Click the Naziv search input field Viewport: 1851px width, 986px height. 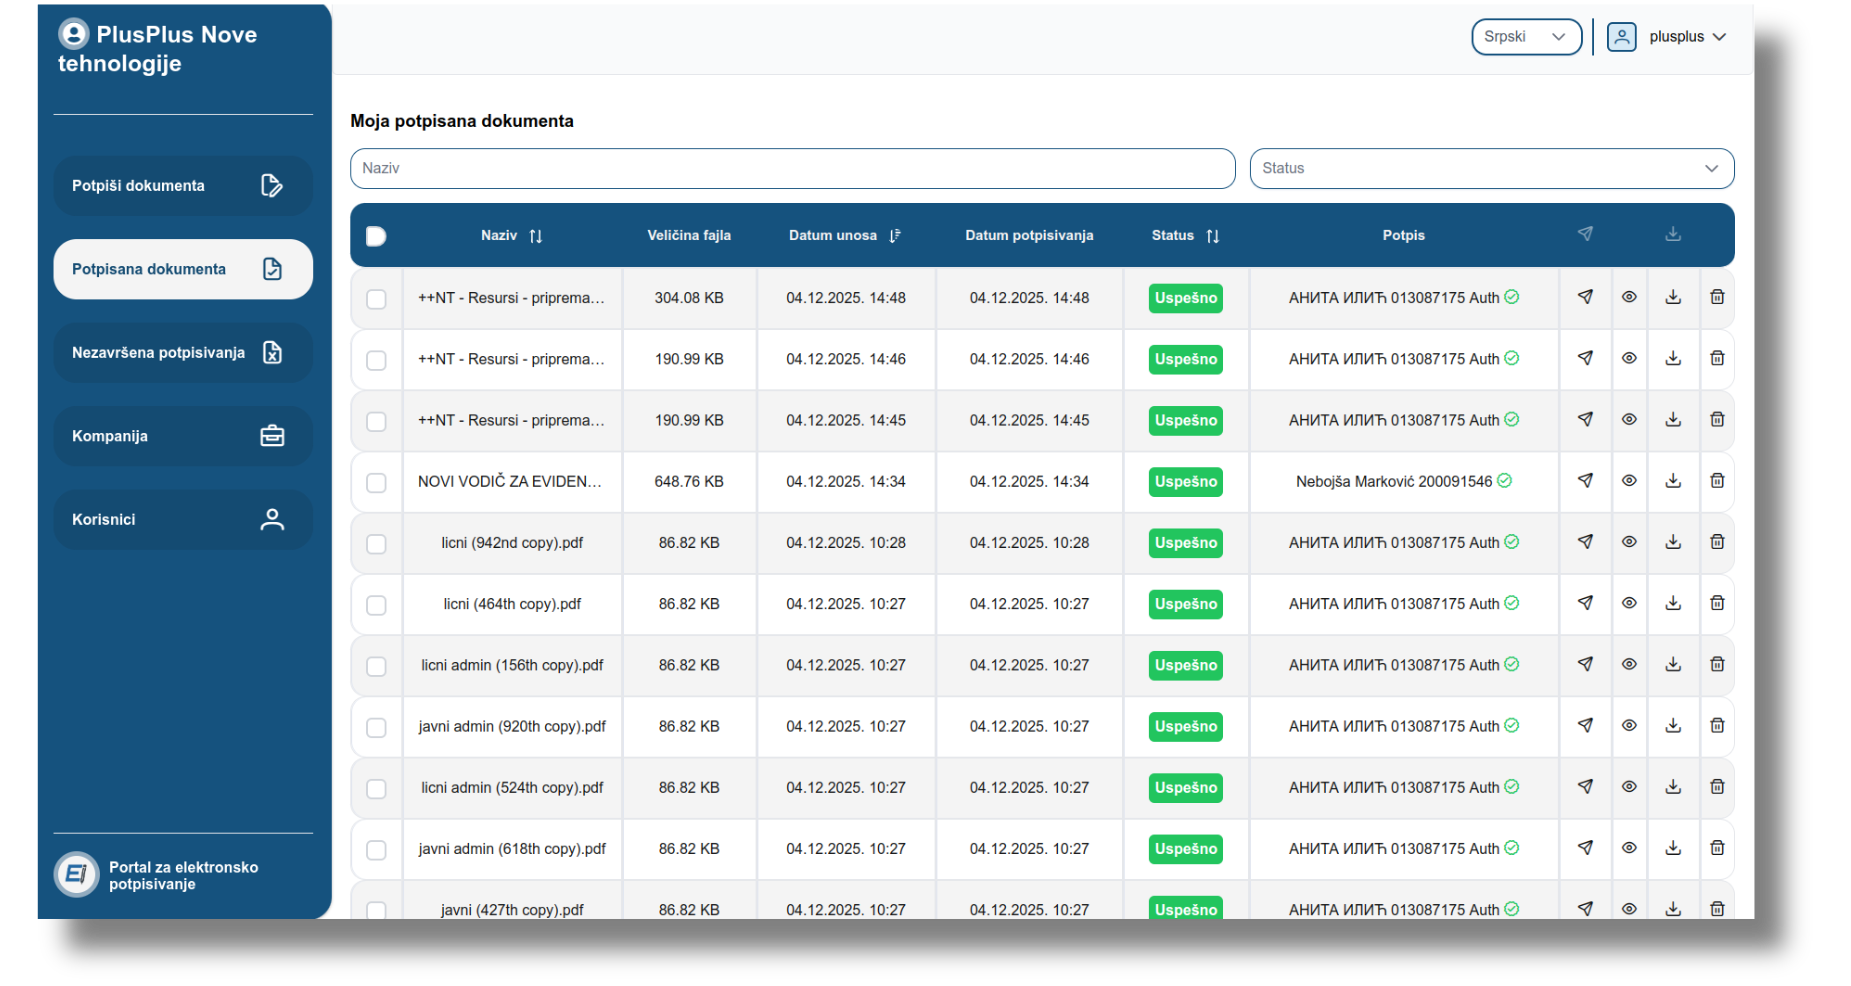click(x=792, y=168)
